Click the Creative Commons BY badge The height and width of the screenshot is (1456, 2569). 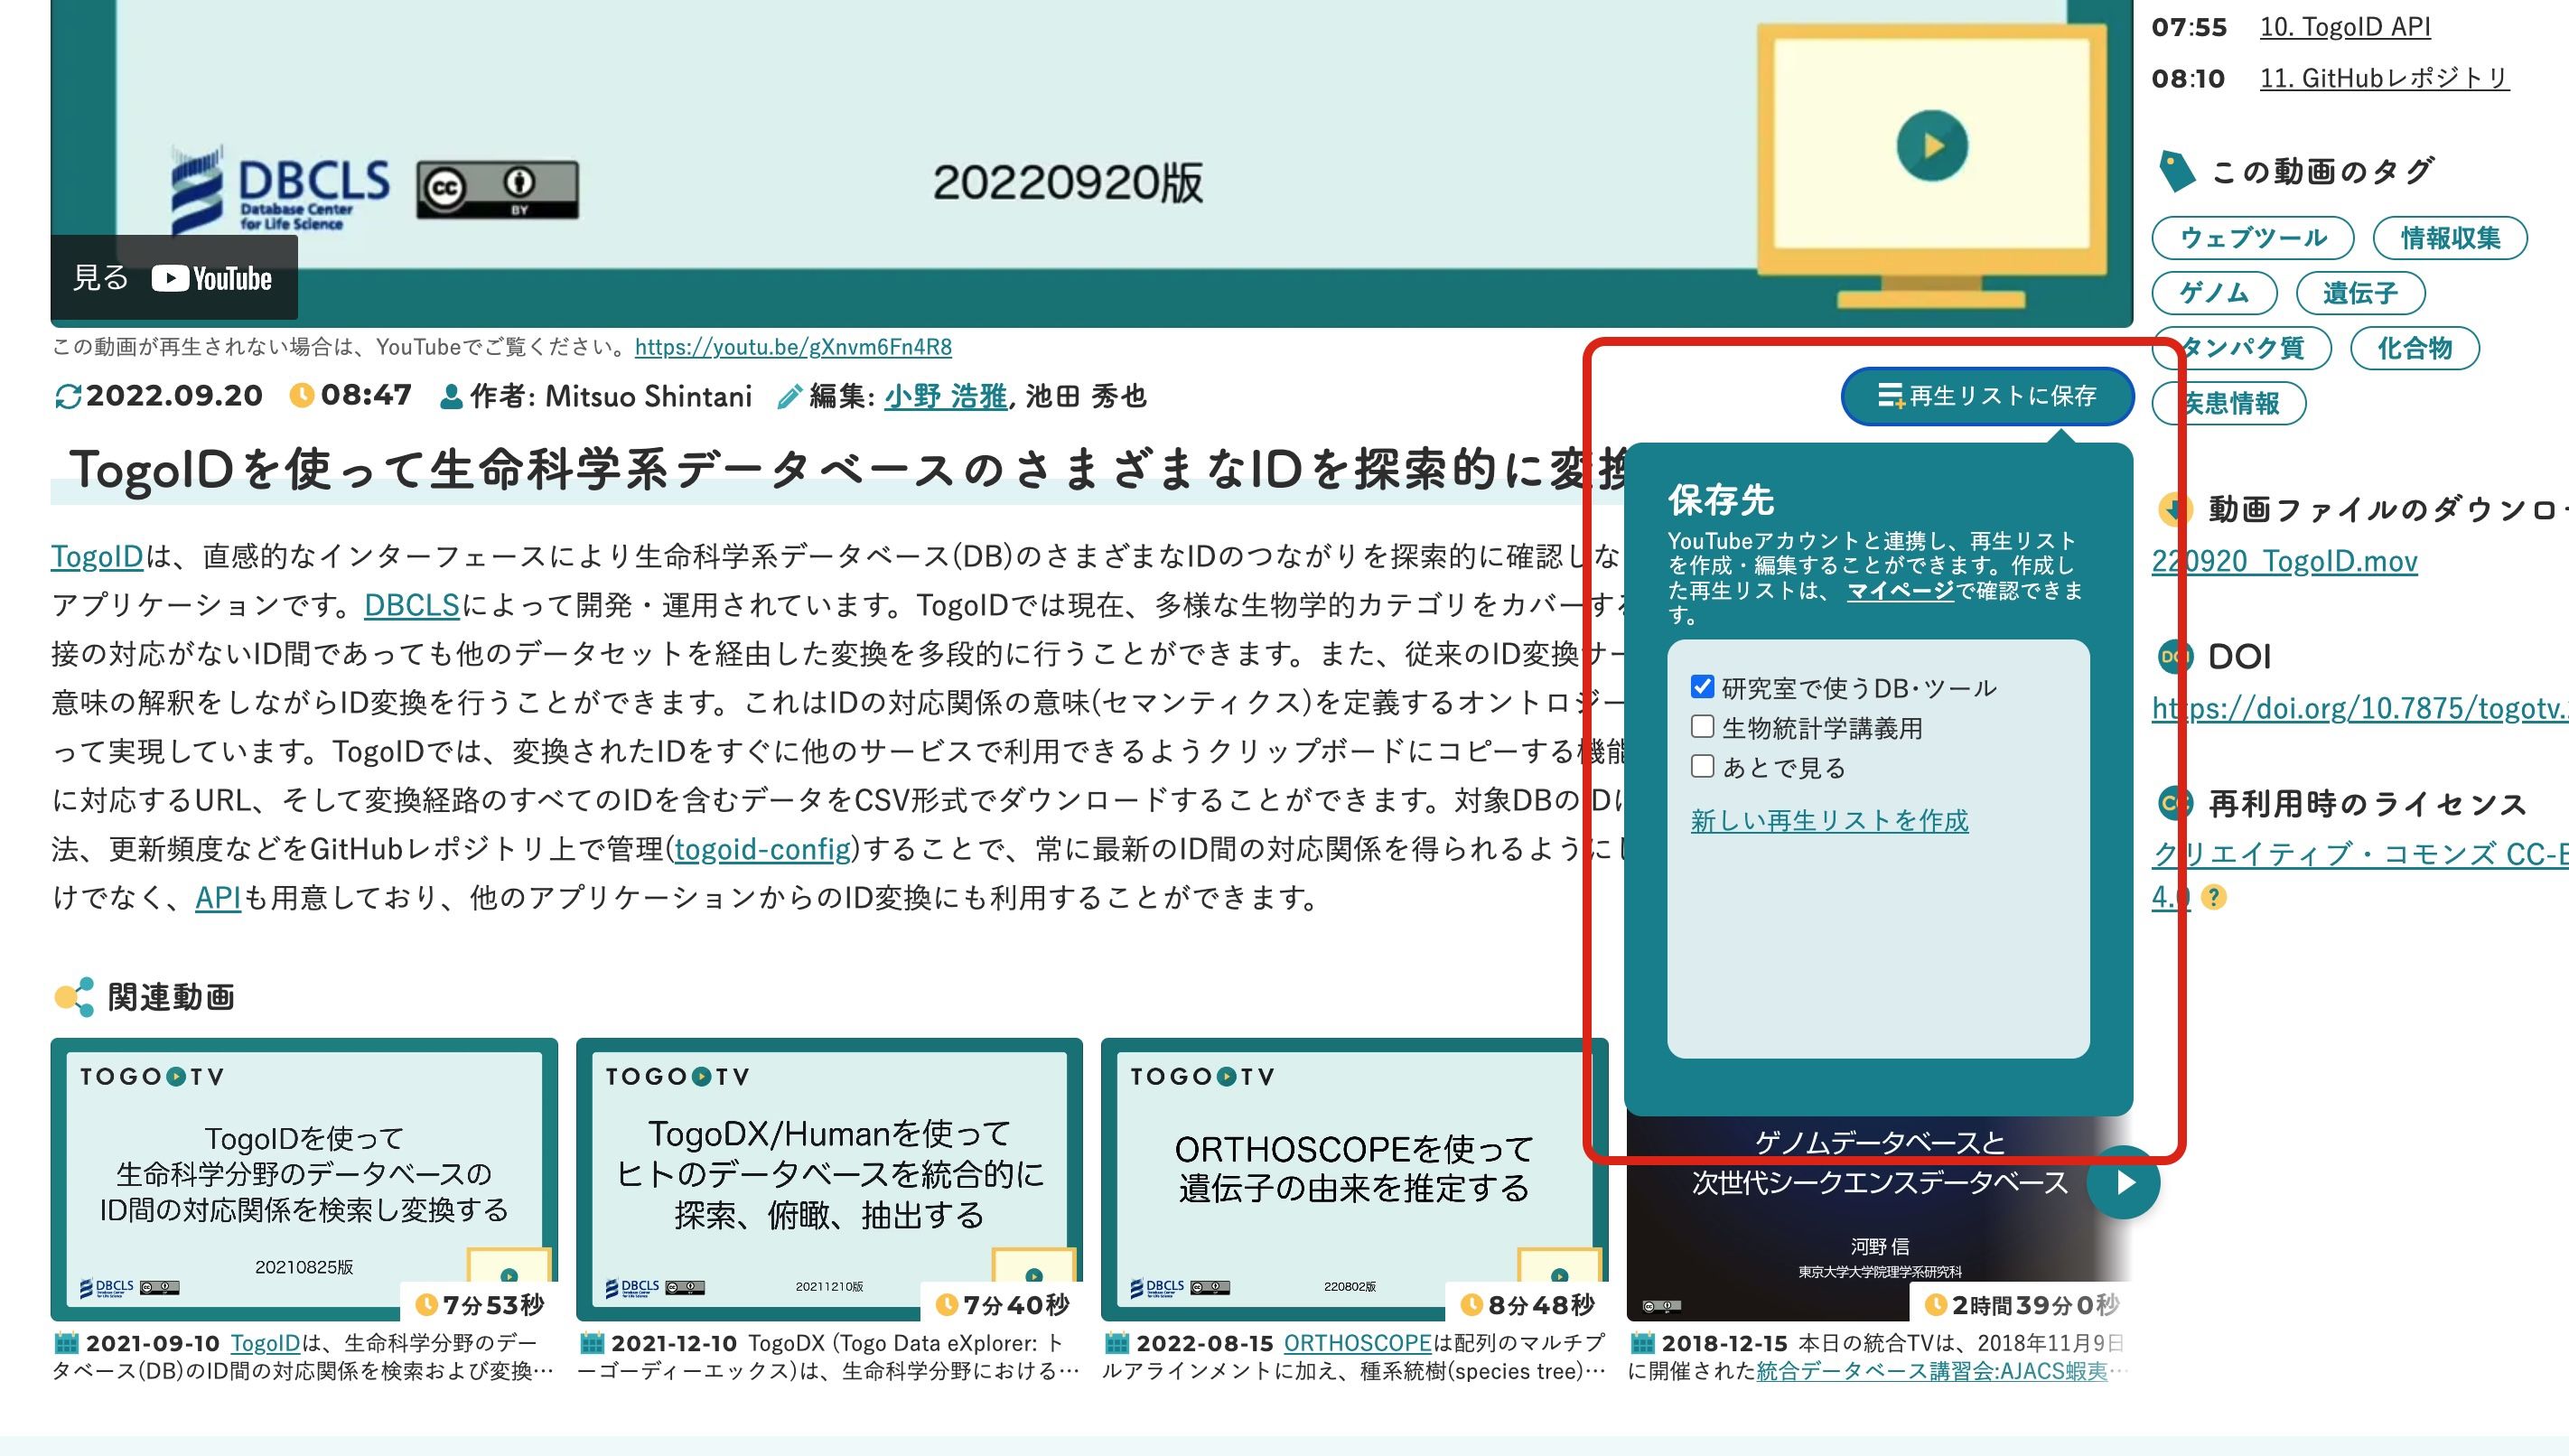pyautogui.click(x=497, y=189)
